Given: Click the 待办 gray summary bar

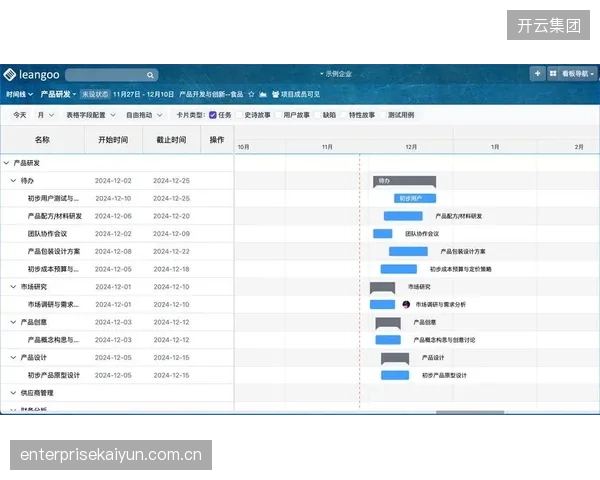Looking at the screenshot, I should 404,181.
